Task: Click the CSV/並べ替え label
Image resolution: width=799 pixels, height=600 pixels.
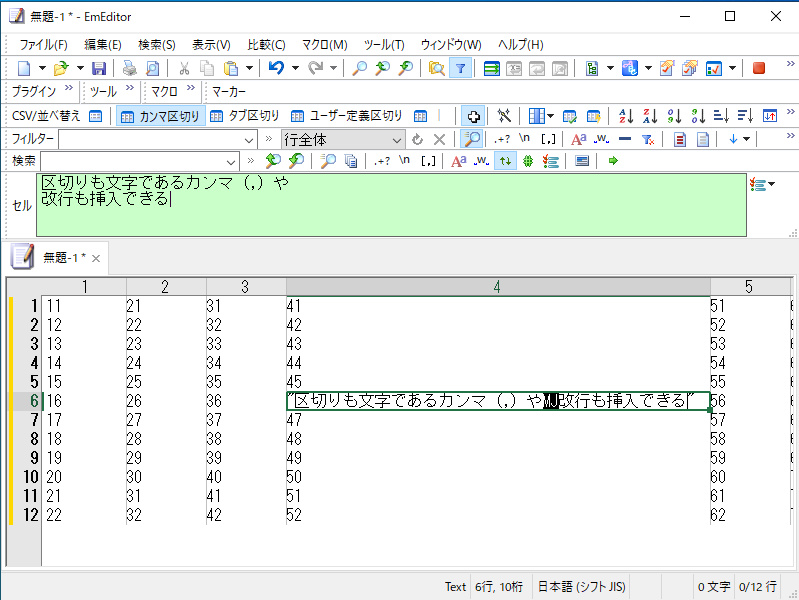Action: click(46, 116)
